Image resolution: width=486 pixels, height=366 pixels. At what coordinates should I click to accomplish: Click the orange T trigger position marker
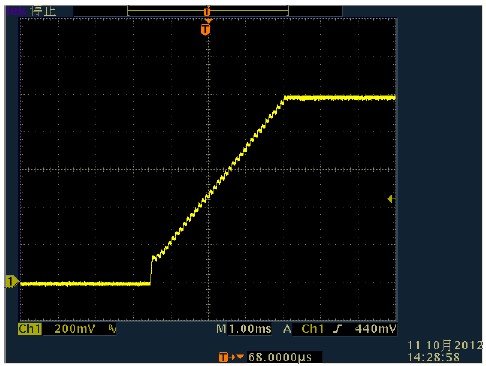tap(206, 29)
